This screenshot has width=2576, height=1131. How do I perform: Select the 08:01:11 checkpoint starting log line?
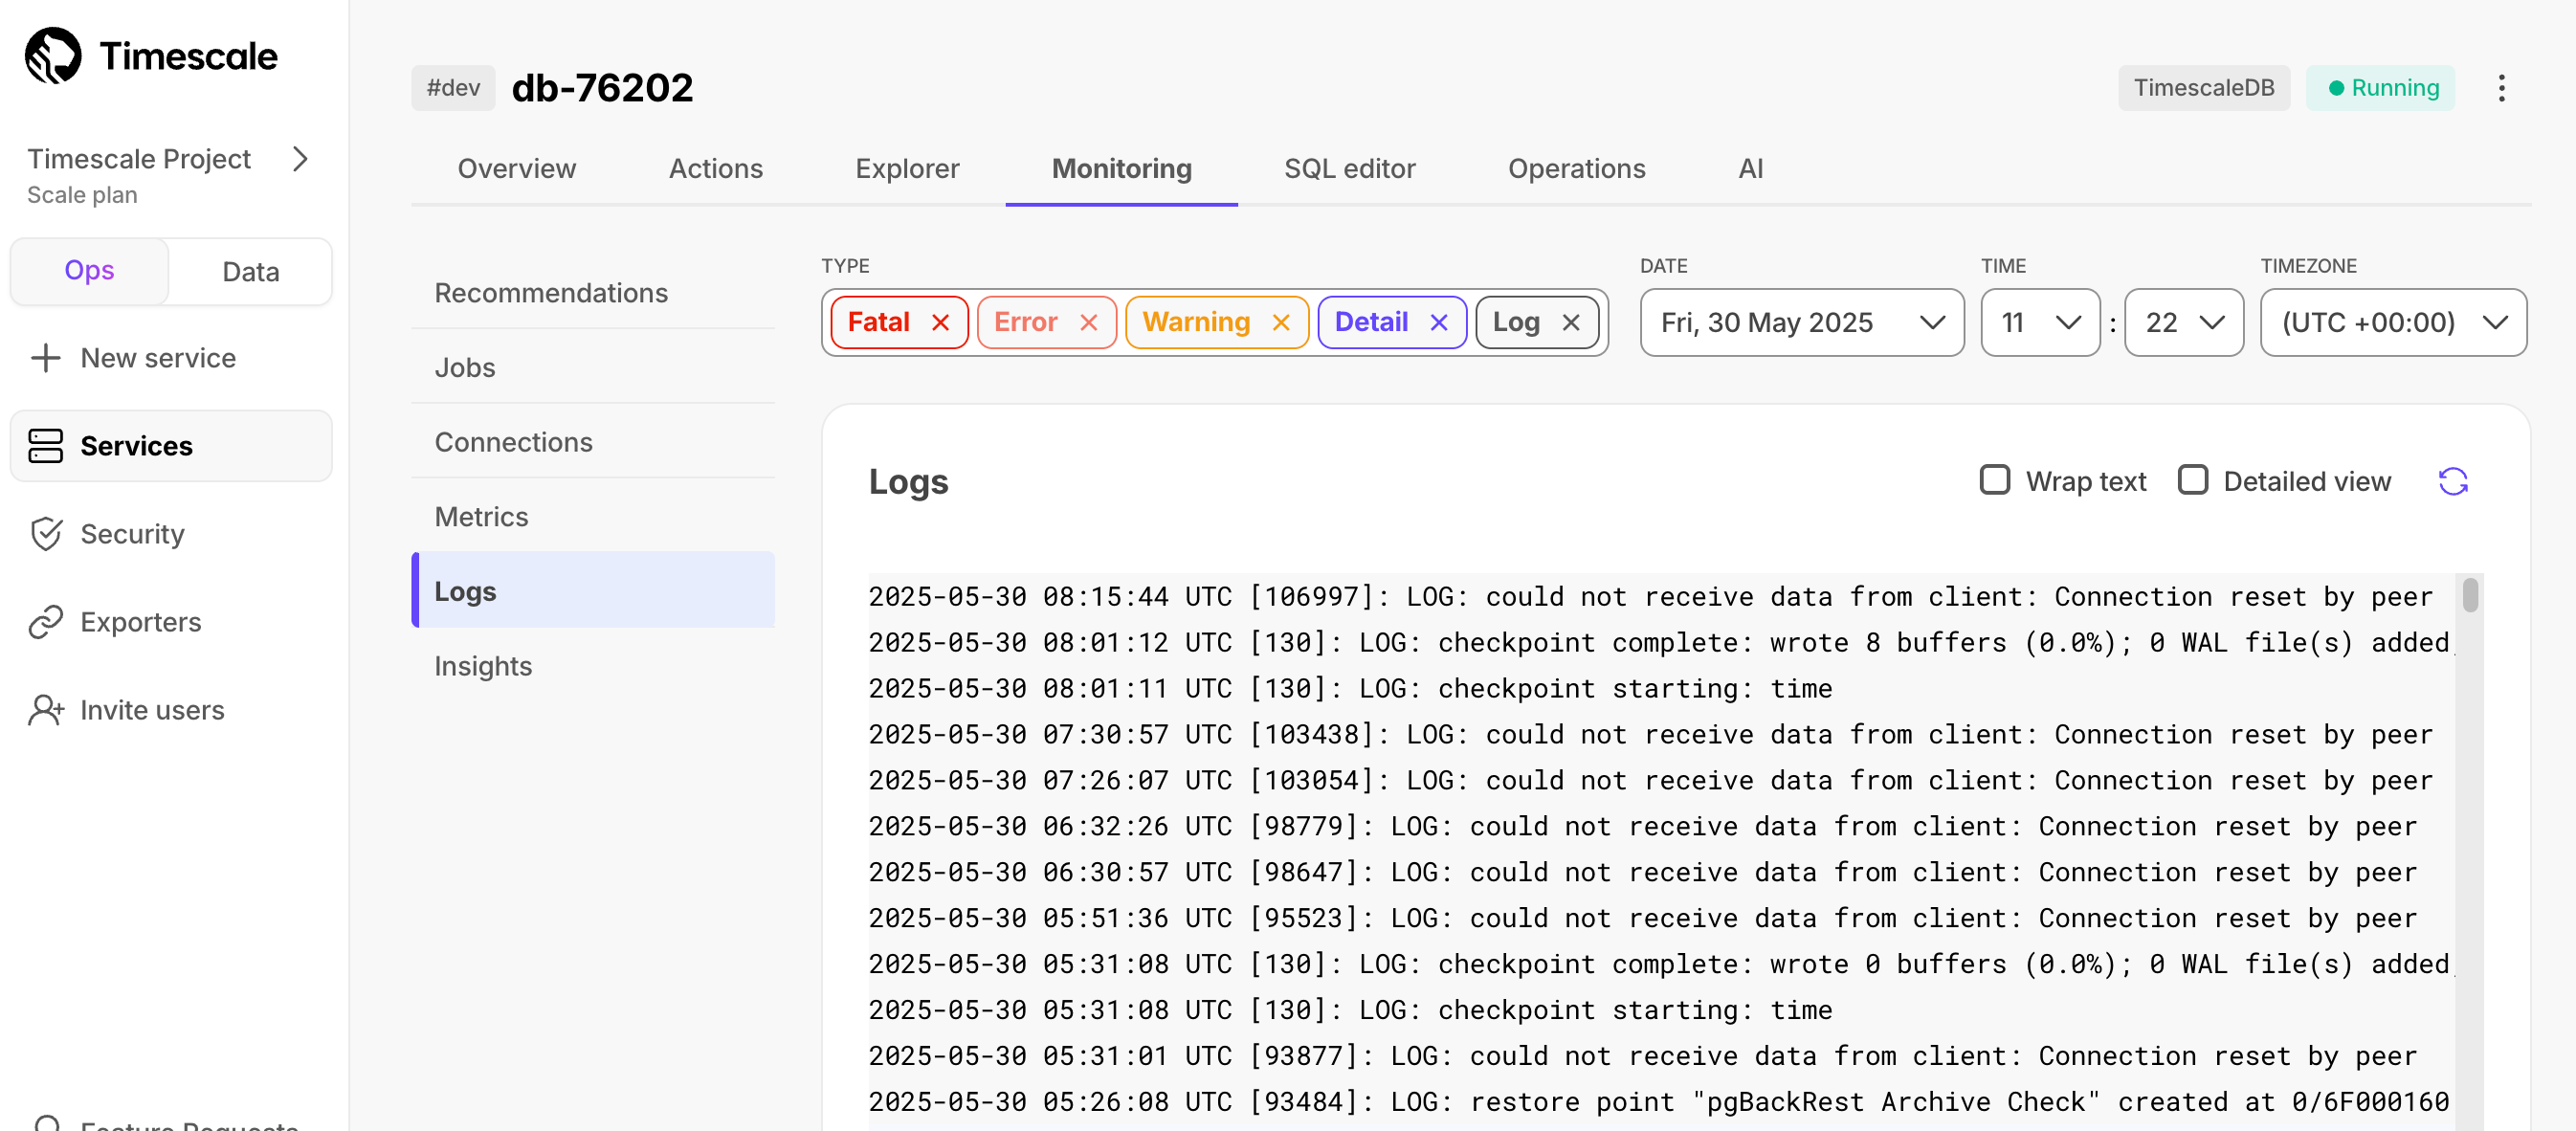[x=1350, y=689]
